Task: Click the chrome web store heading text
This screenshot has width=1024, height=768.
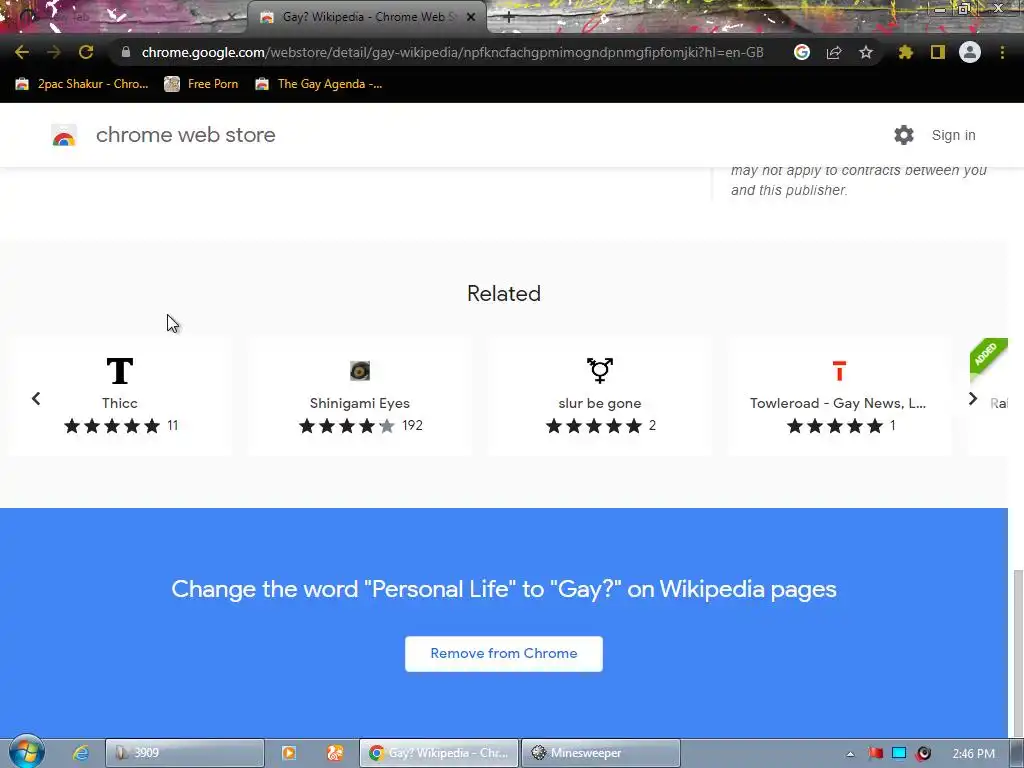Action: click(185, 135)
